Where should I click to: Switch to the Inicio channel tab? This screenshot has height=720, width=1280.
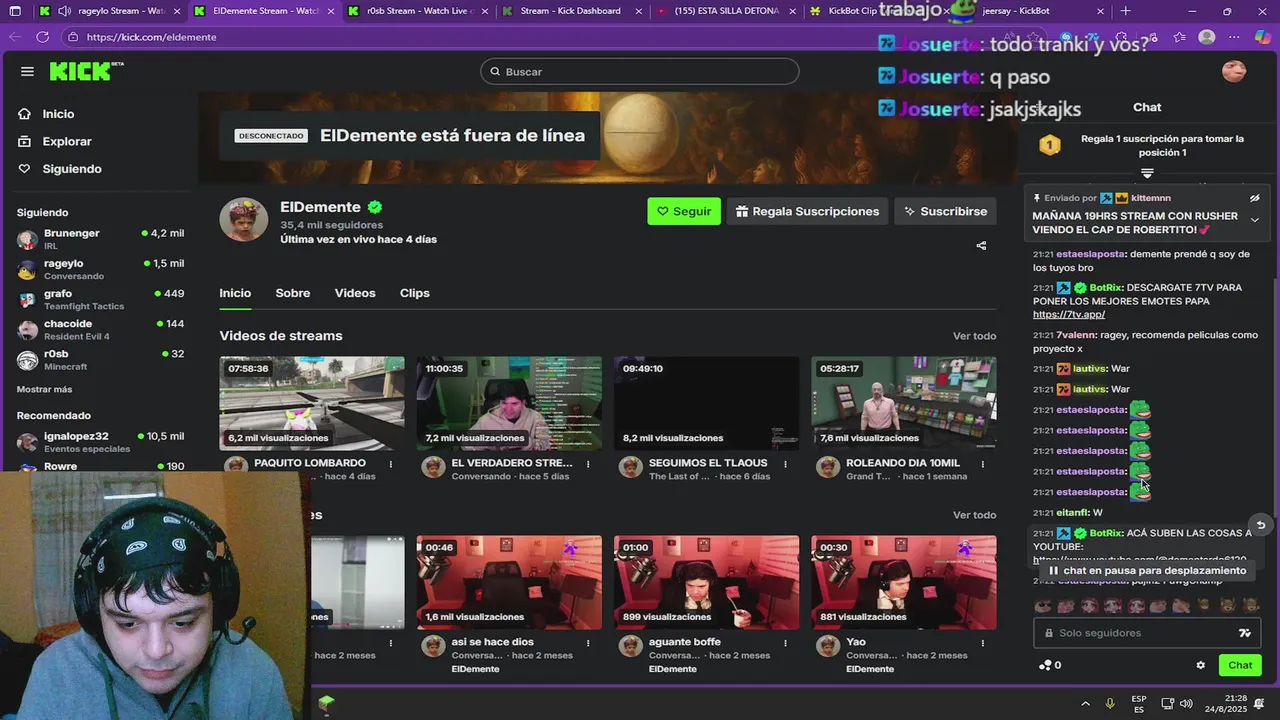[235, 293]
